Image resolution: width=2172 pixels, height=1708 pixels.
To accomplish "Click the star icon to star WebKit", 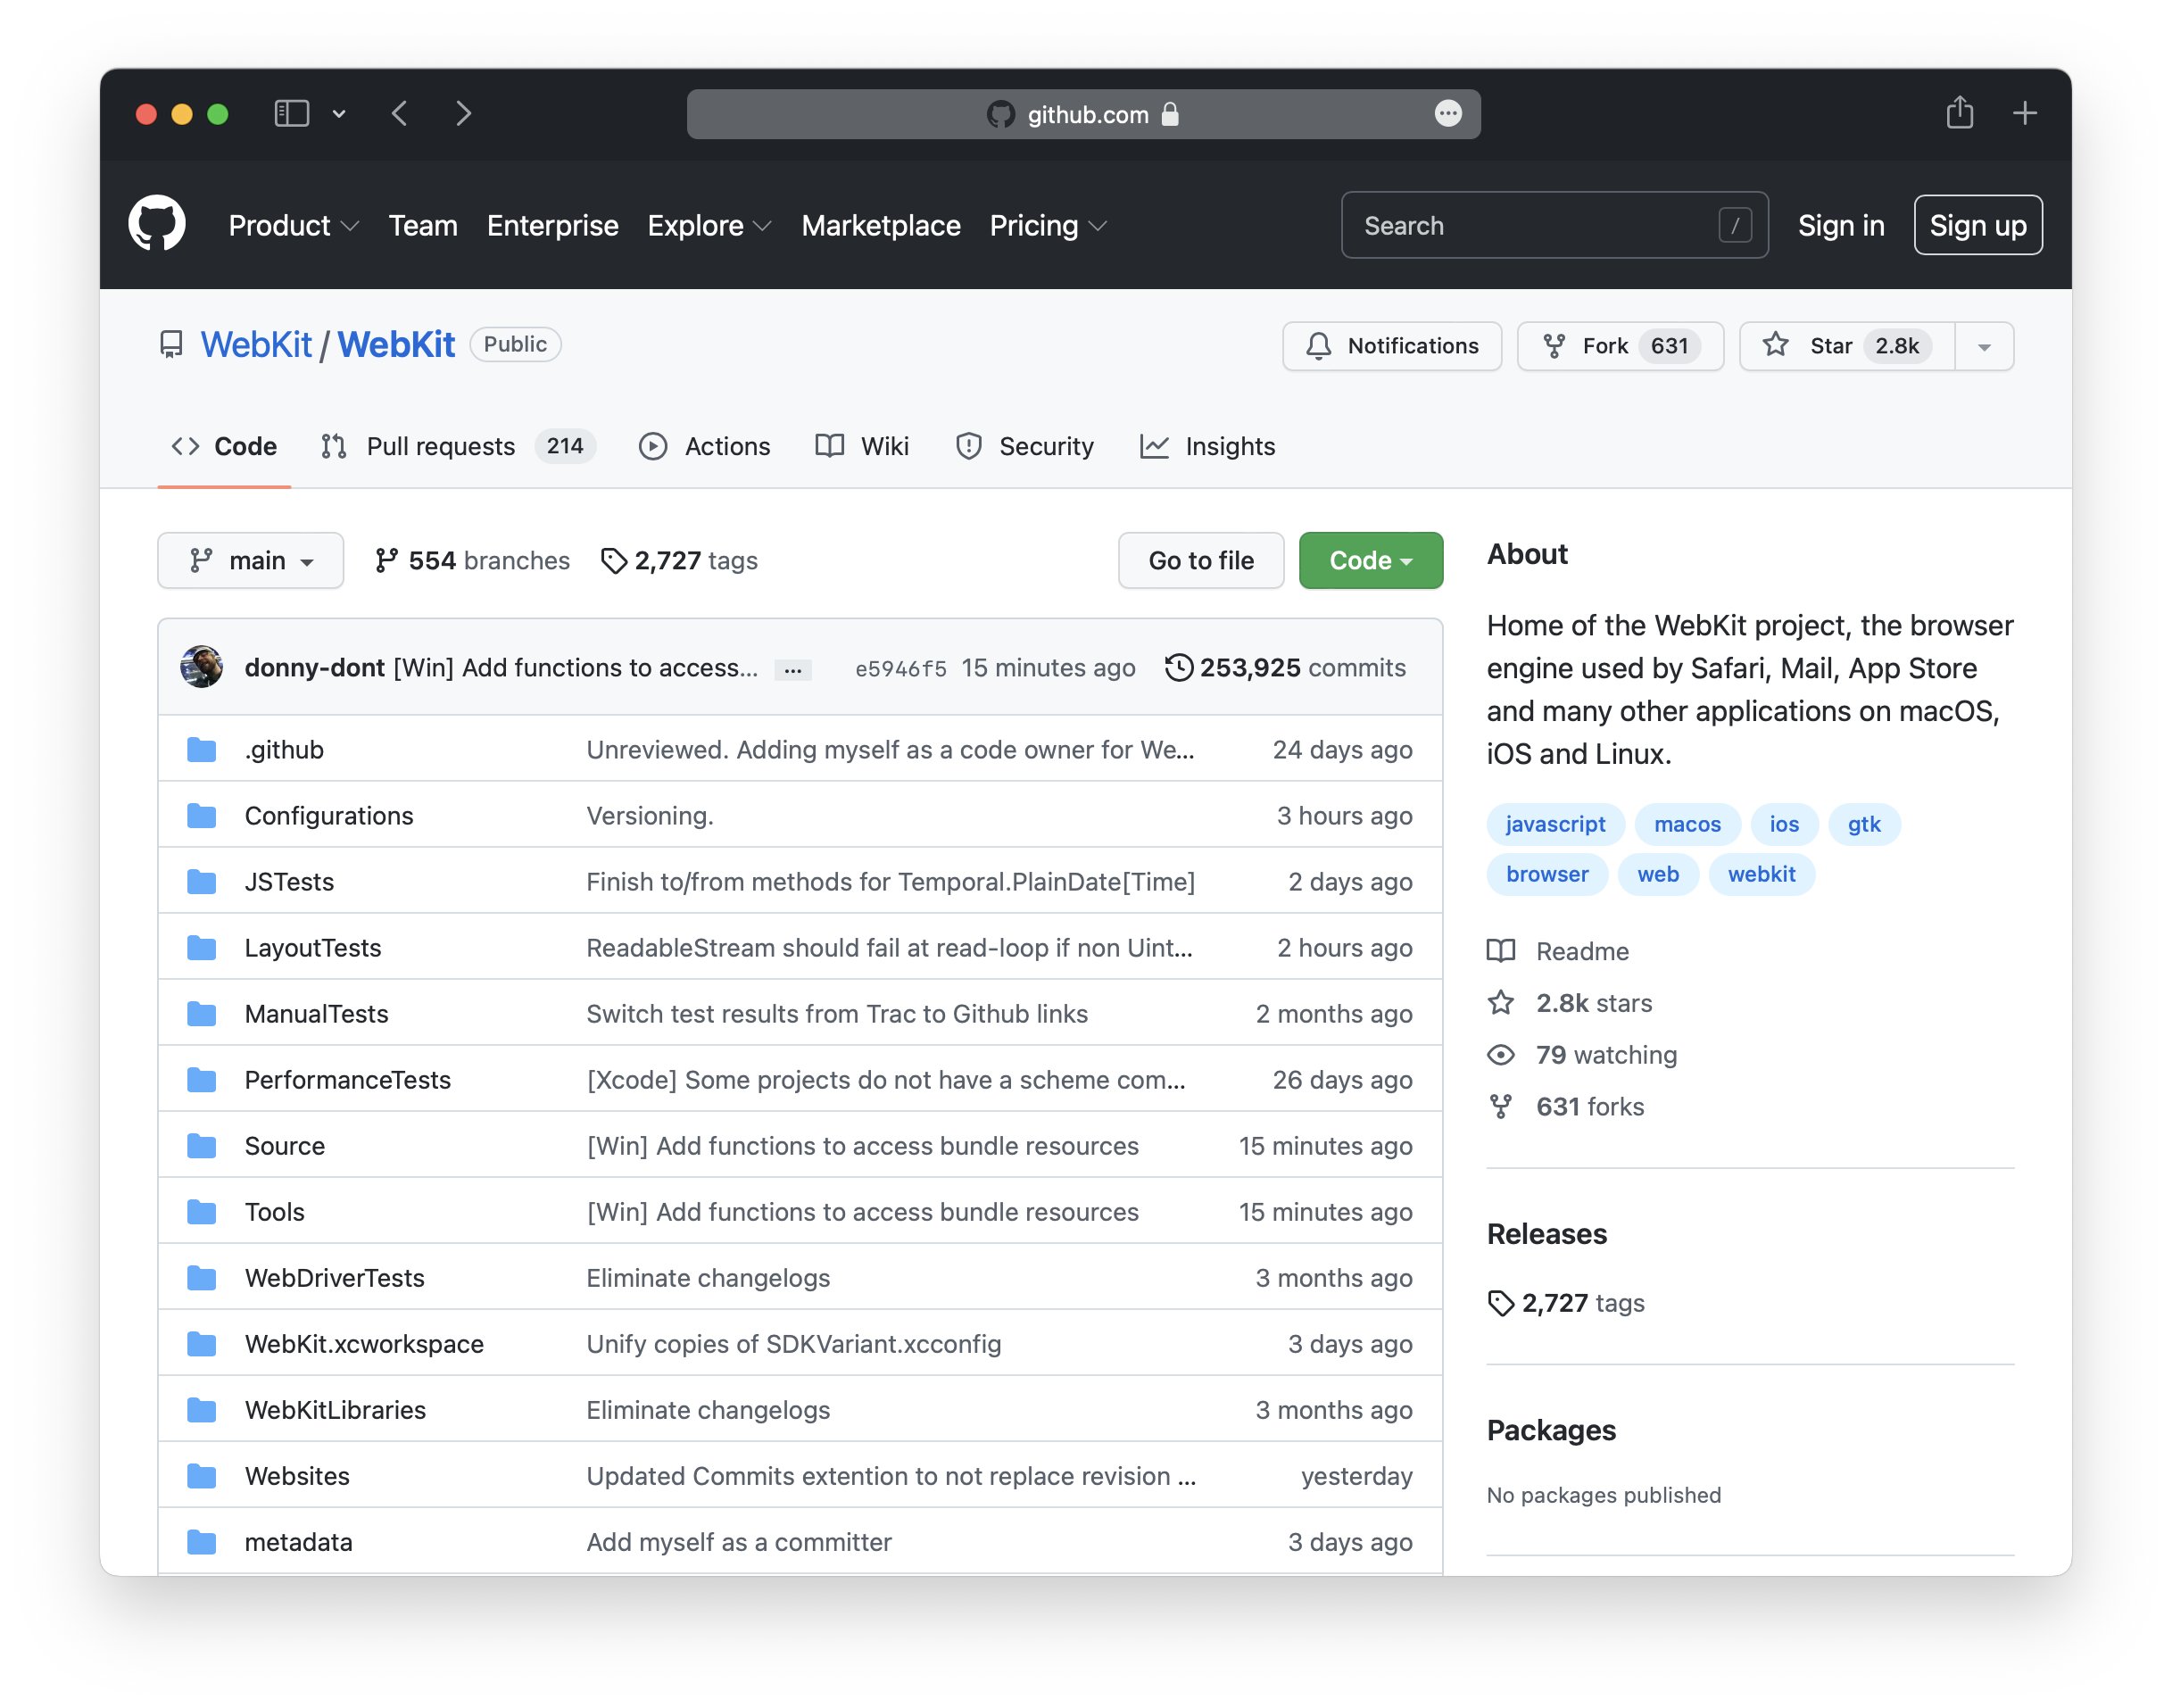I will (x=1776, y=346).
